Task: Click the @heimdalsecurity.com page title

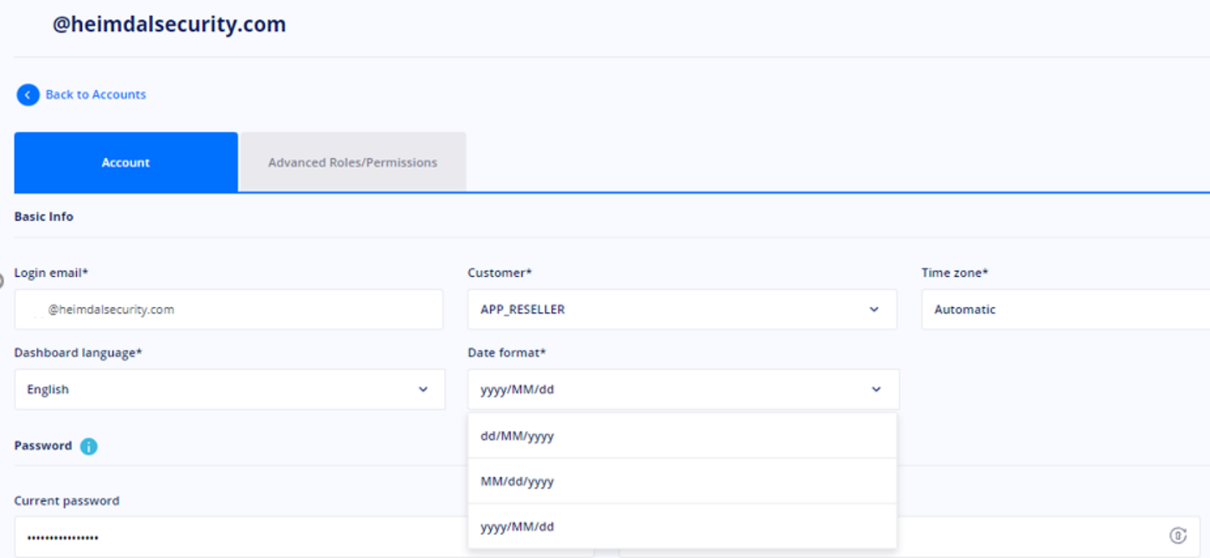Action: tap(169, 24)
